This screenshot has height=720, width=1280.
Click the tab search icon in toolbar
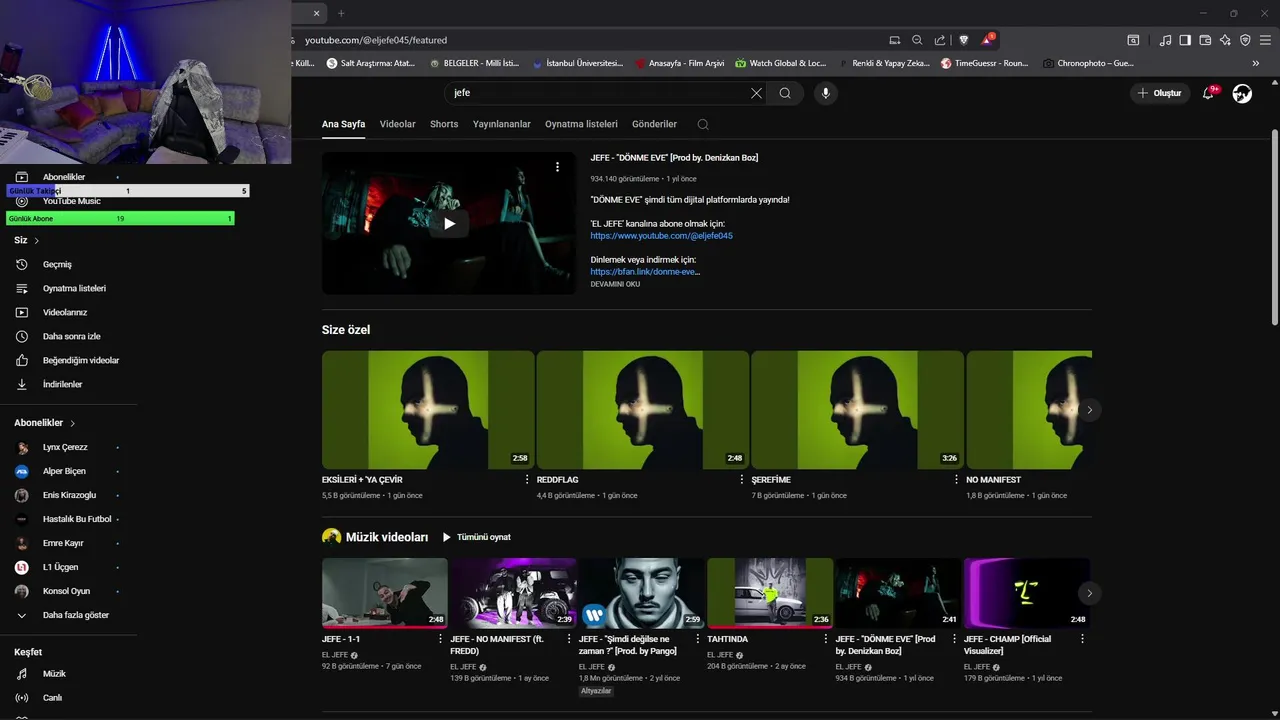click(x=1133, y=40)
